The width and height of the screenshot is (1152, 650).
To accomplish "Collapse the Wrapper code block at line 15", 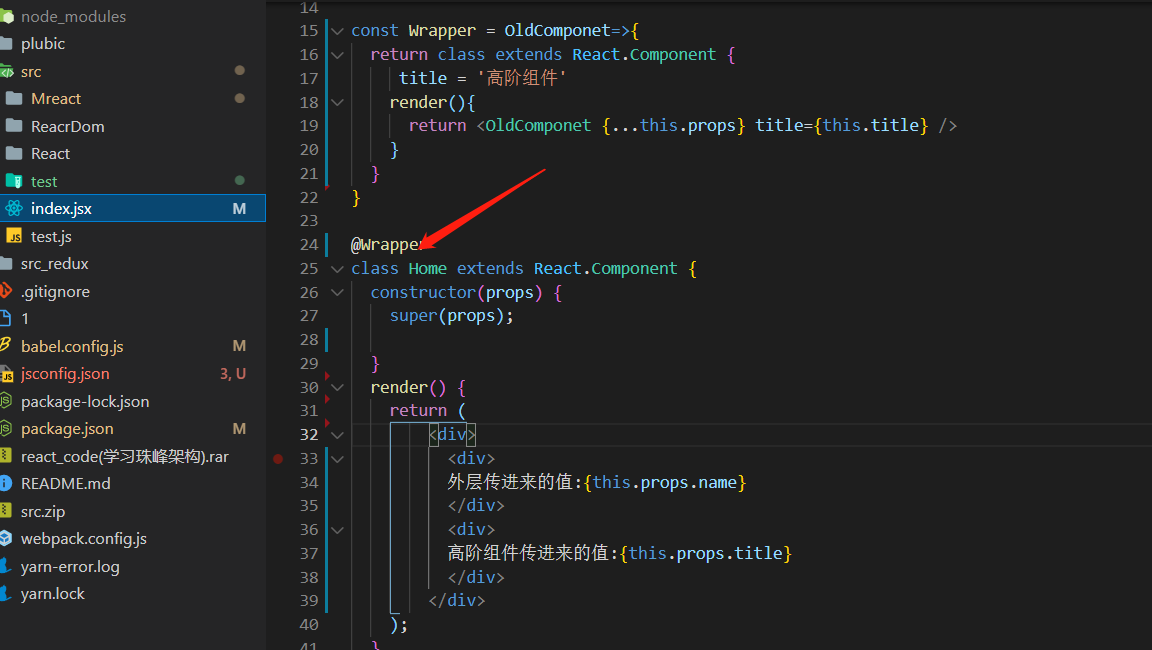I will coord(337,30).
